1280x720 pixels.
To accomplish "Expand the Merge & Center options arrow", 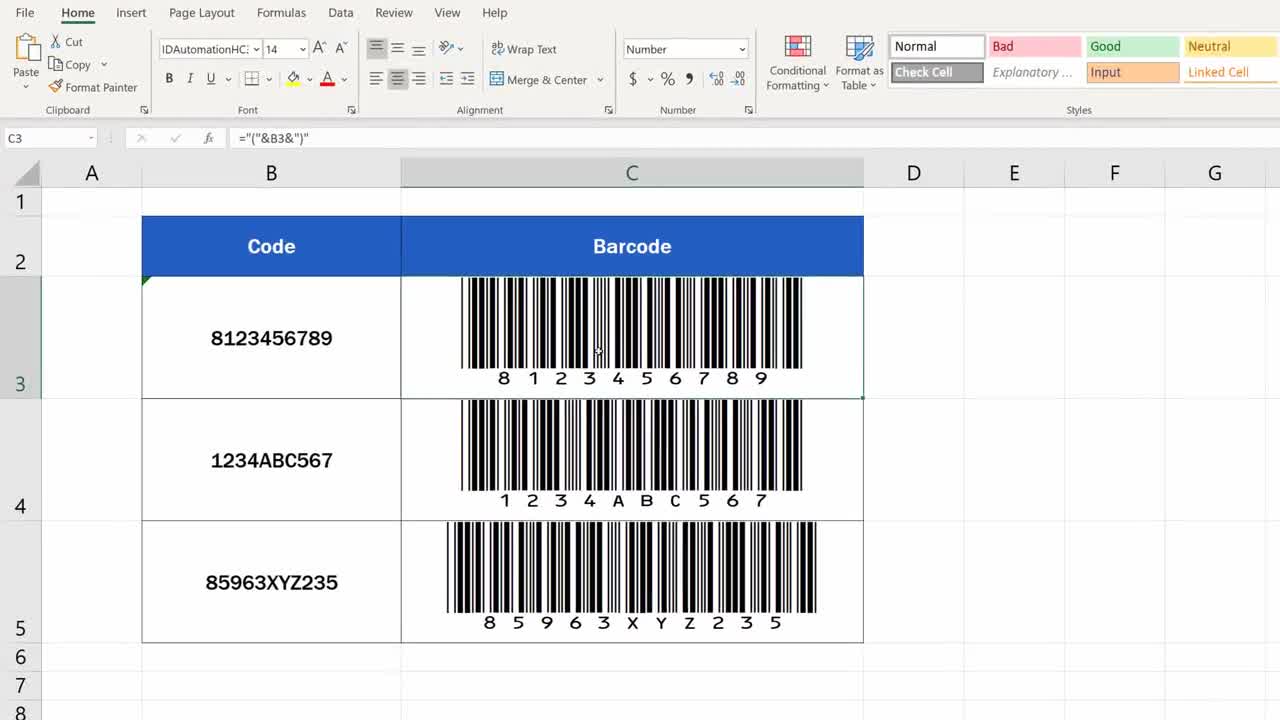I will tap(600, 79).
